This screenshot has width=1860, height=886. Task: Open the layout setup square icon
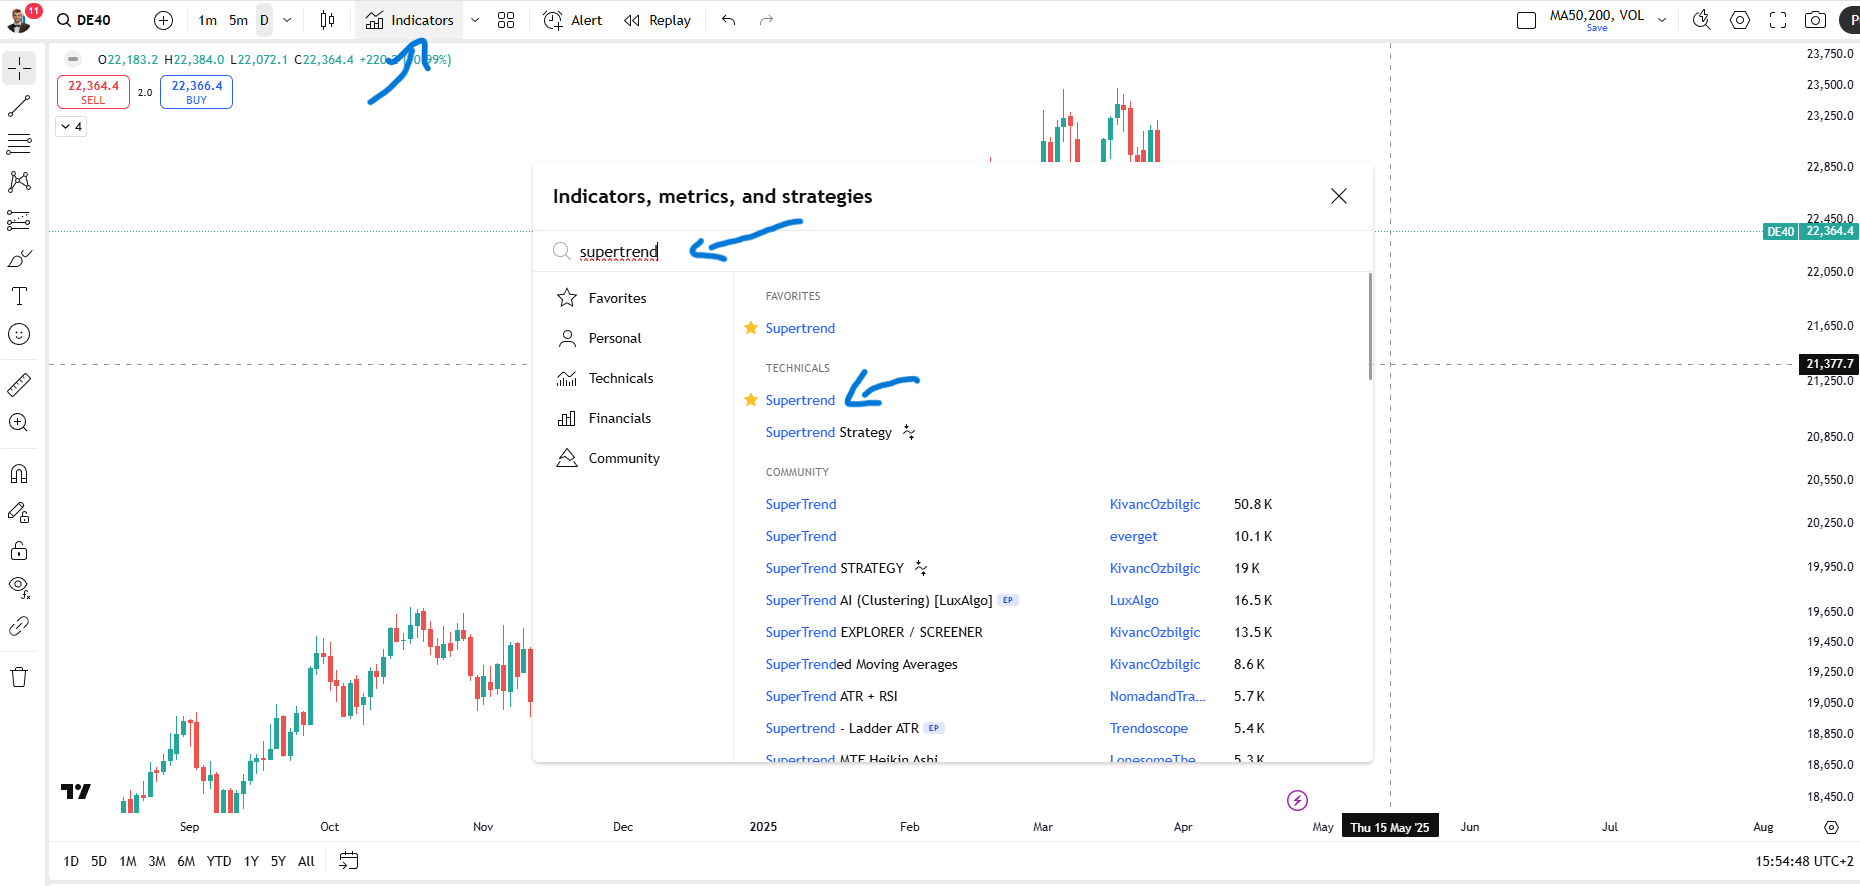(x=1526, y=20)
